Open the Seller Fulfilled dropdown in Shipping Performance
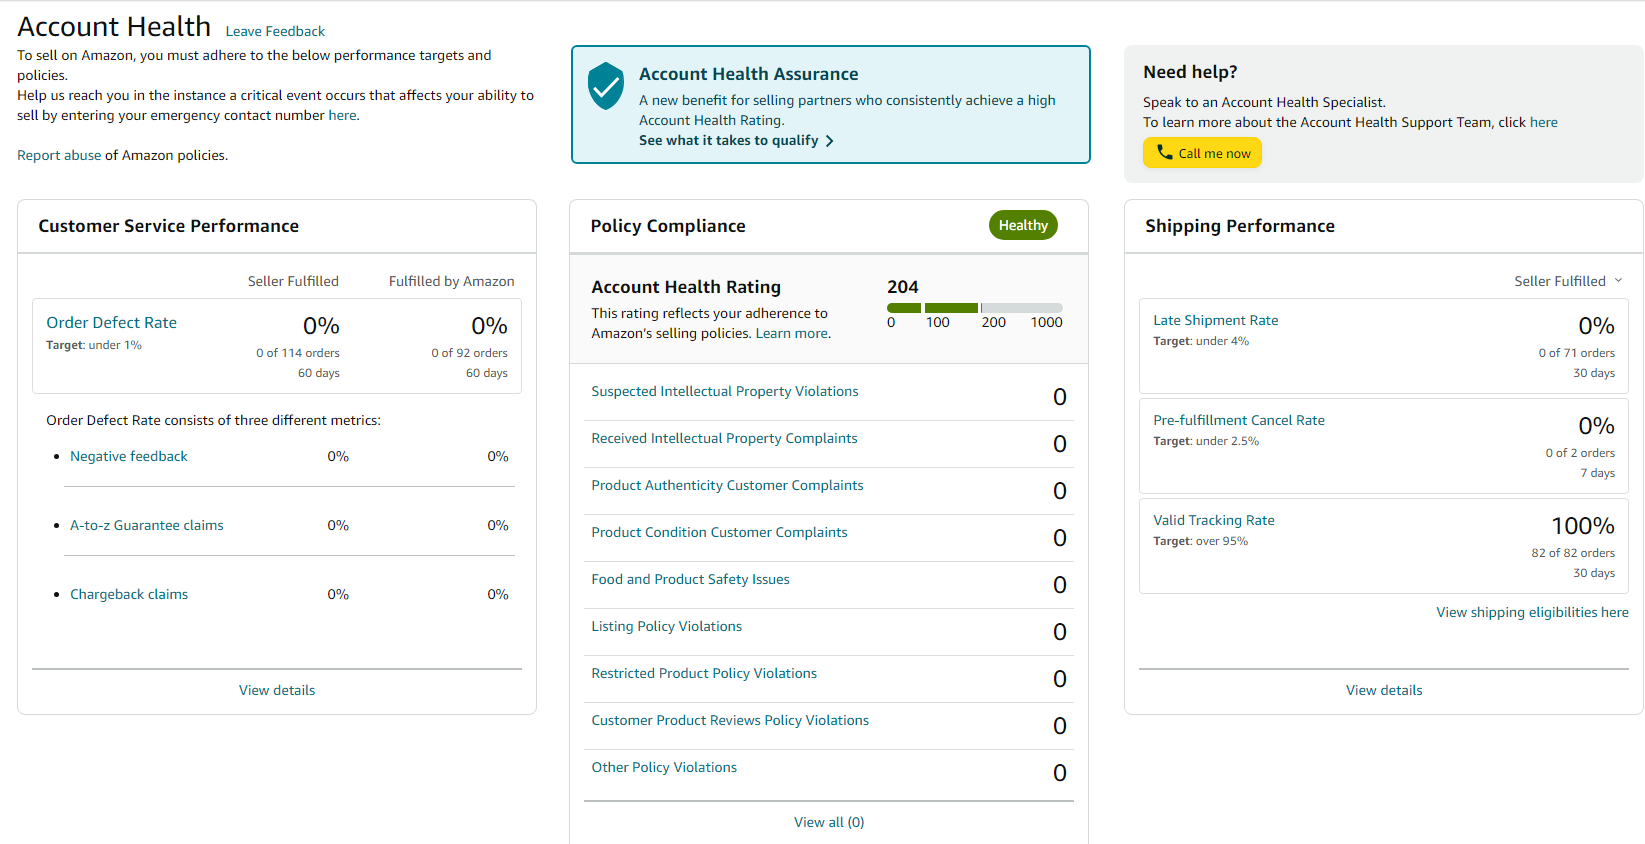Viewport: 1645px width, 844px height. [1568, 281]
